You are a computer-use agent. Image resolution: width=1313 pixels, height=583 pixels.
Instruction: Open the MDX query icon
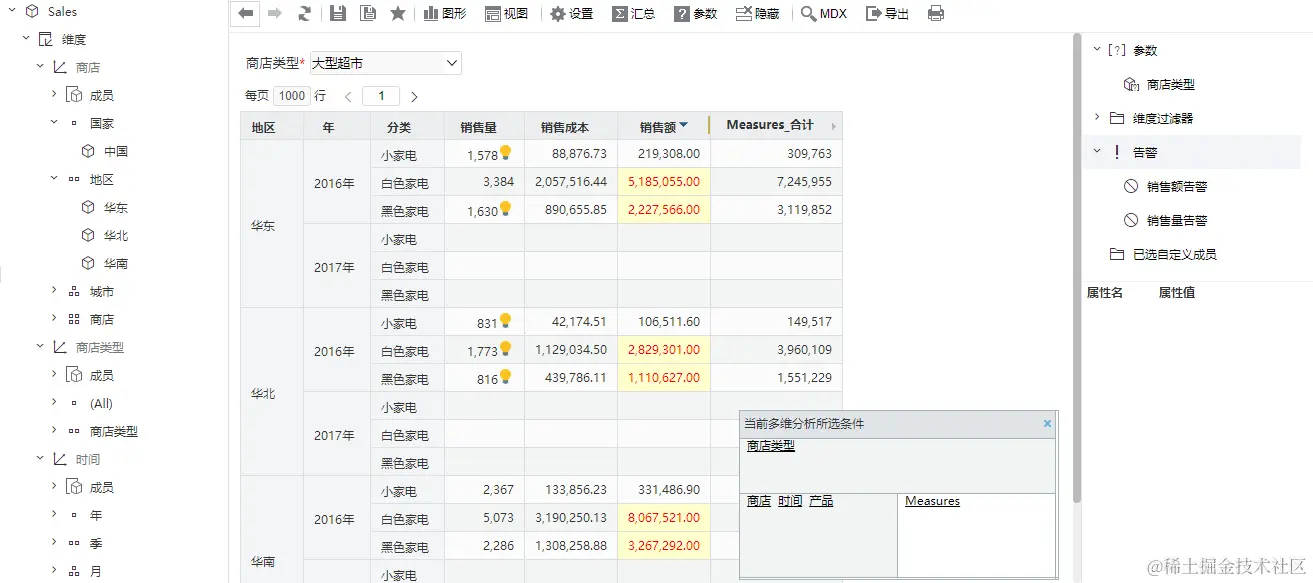point(822,13)
